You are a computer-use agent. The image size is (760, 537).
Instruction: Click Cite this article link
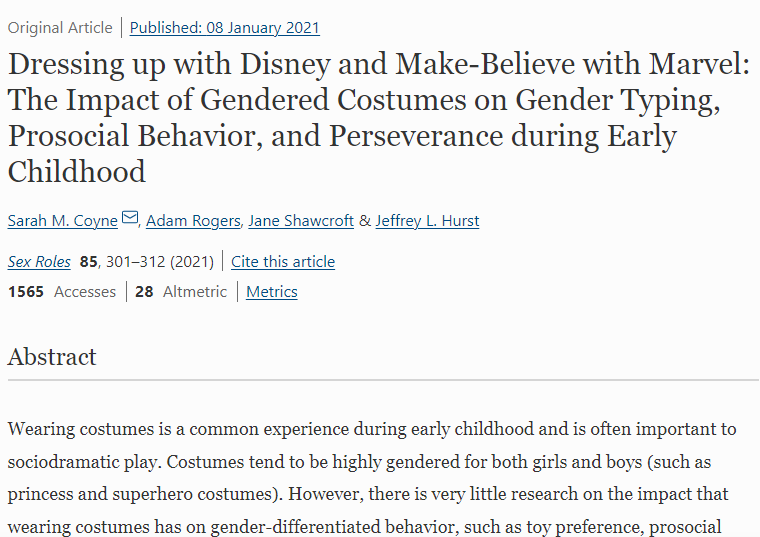(x=283, y=262)
